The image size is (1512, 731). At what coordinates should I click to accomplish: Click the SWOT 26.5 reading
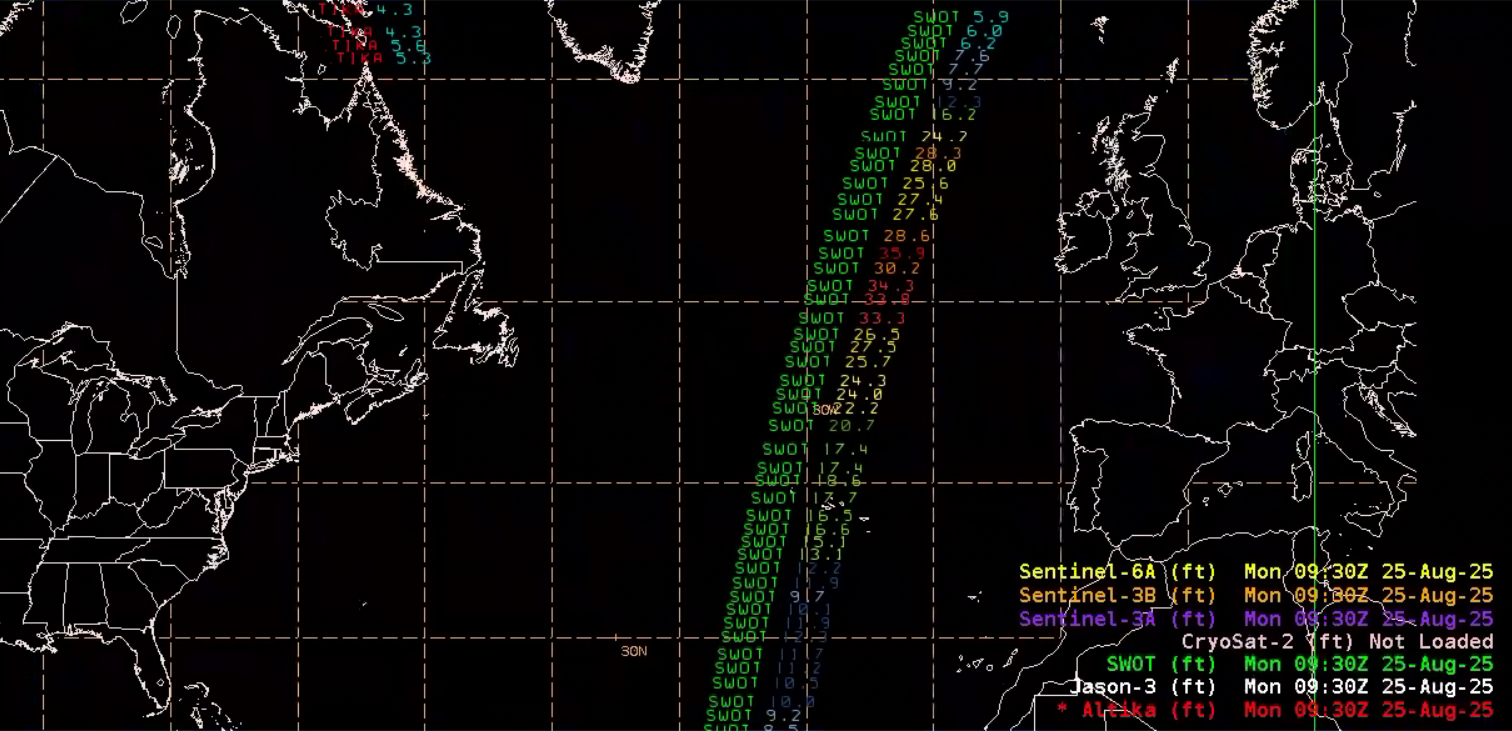click(x=846, y=334)
